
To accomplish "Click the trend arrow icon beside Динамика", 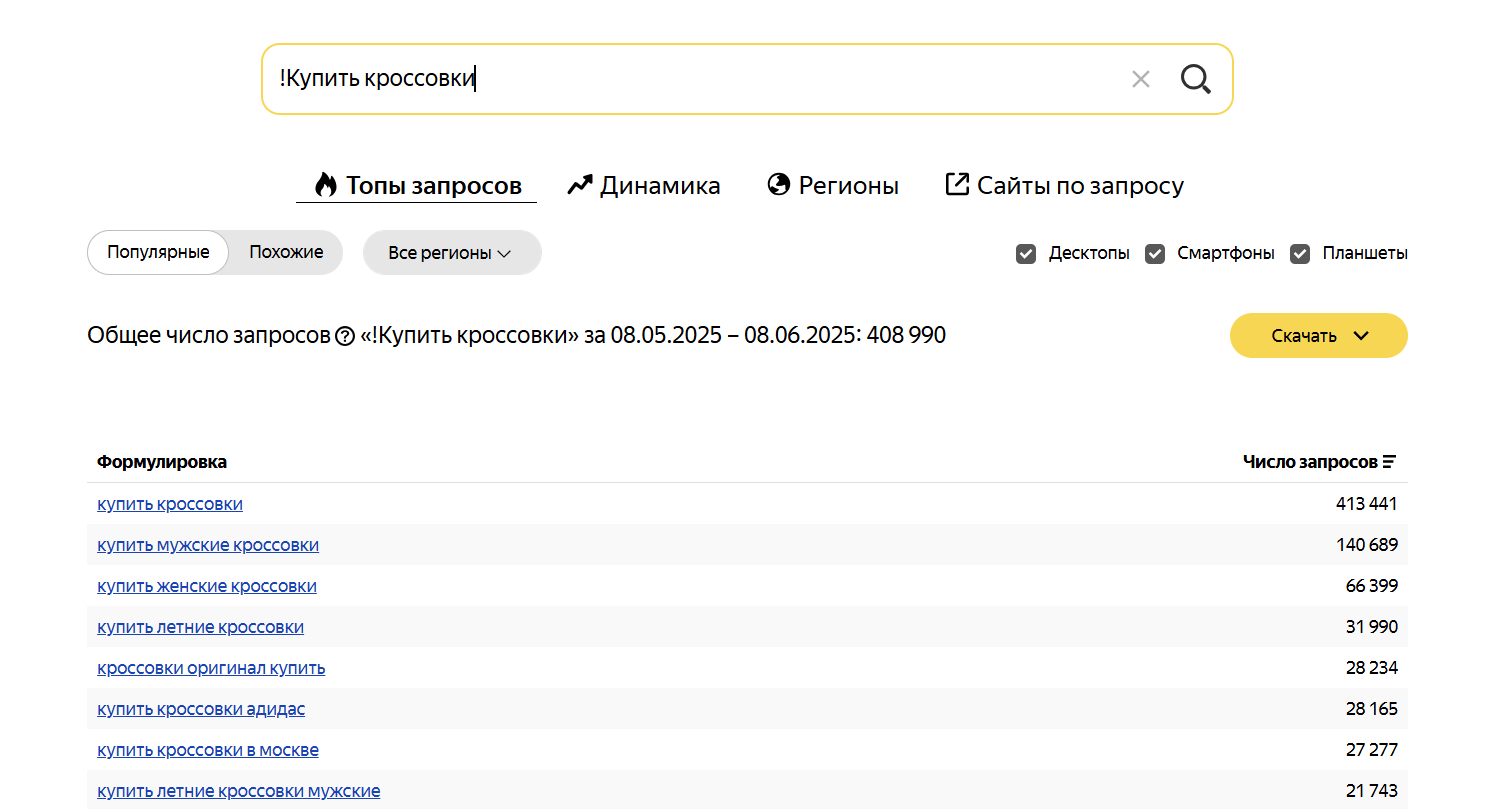I will pos(579,185).
